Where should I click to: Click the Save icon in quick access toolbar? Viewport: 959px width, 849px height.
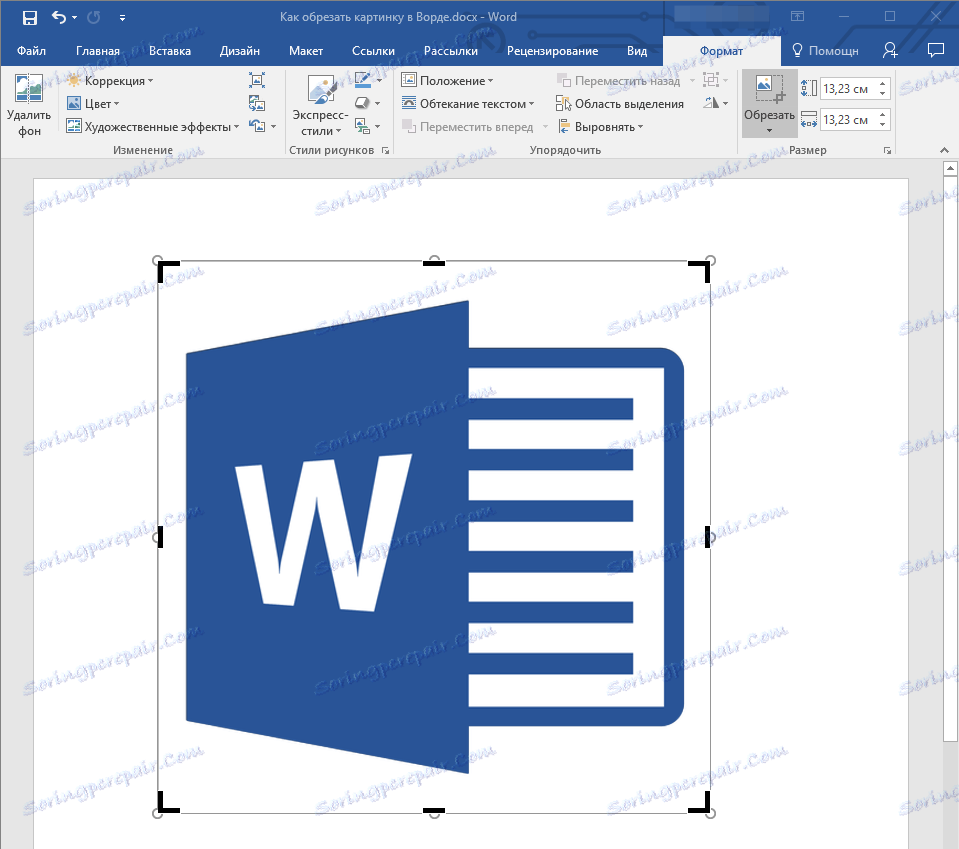pyautogui.click(x=29, y=17)
